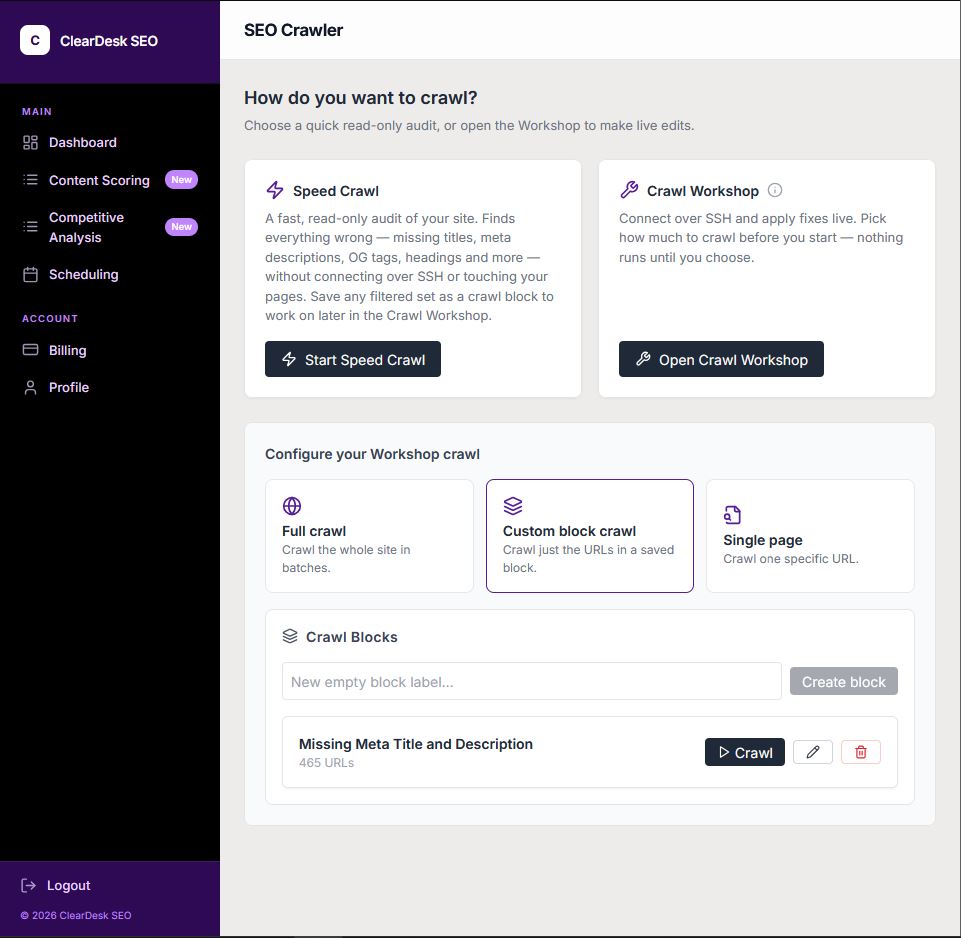Choose the Single page crawl option
The width and height of the screenshot is (961, 938).
(810, 536)
